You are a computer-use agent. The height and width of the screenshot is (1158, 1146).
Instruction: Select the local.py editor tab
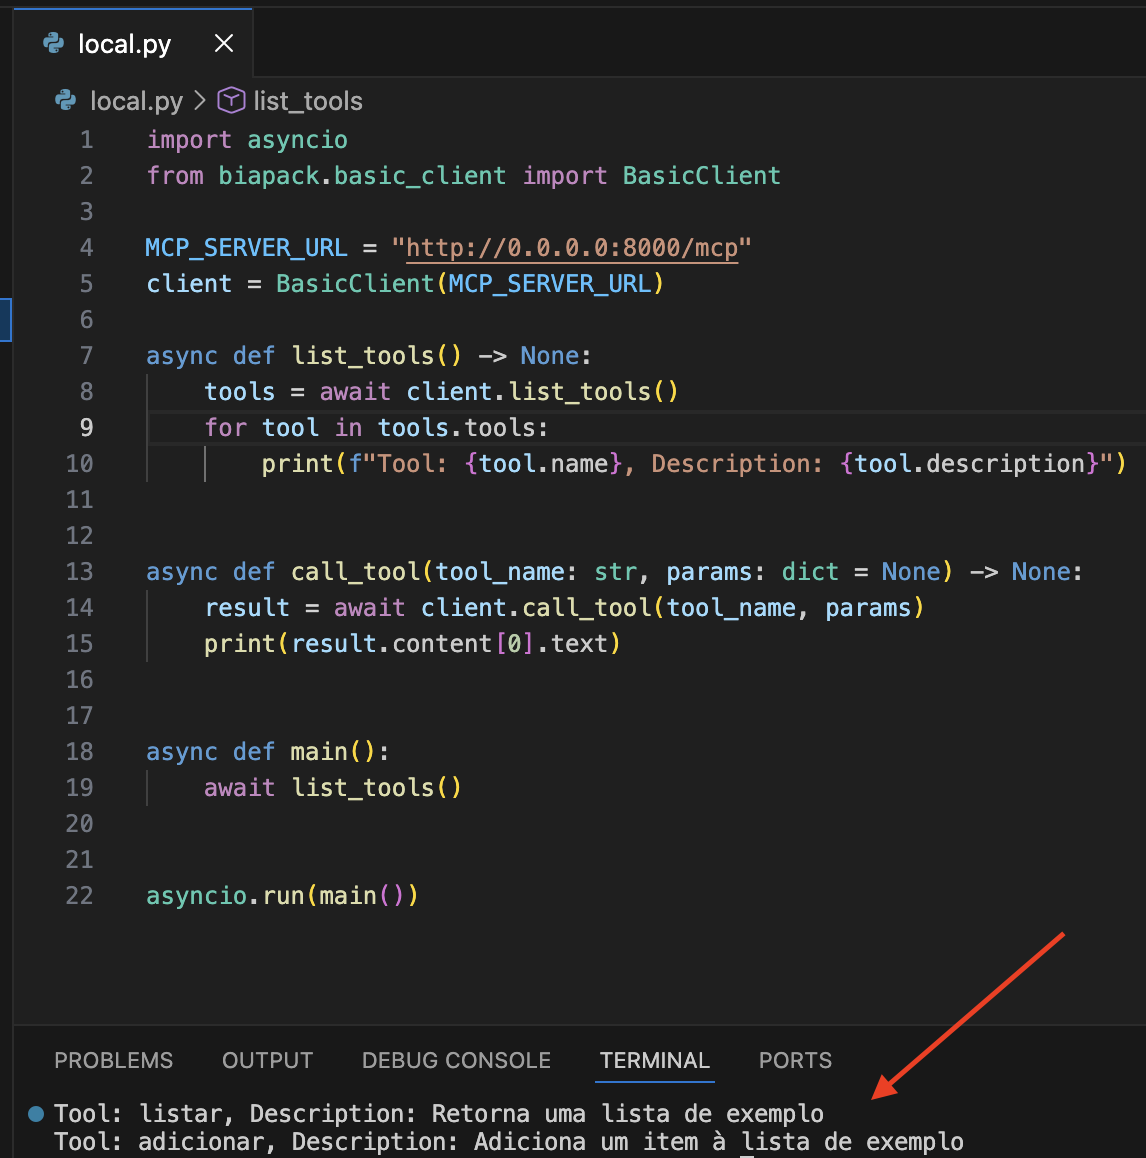(x=124, y=44)
